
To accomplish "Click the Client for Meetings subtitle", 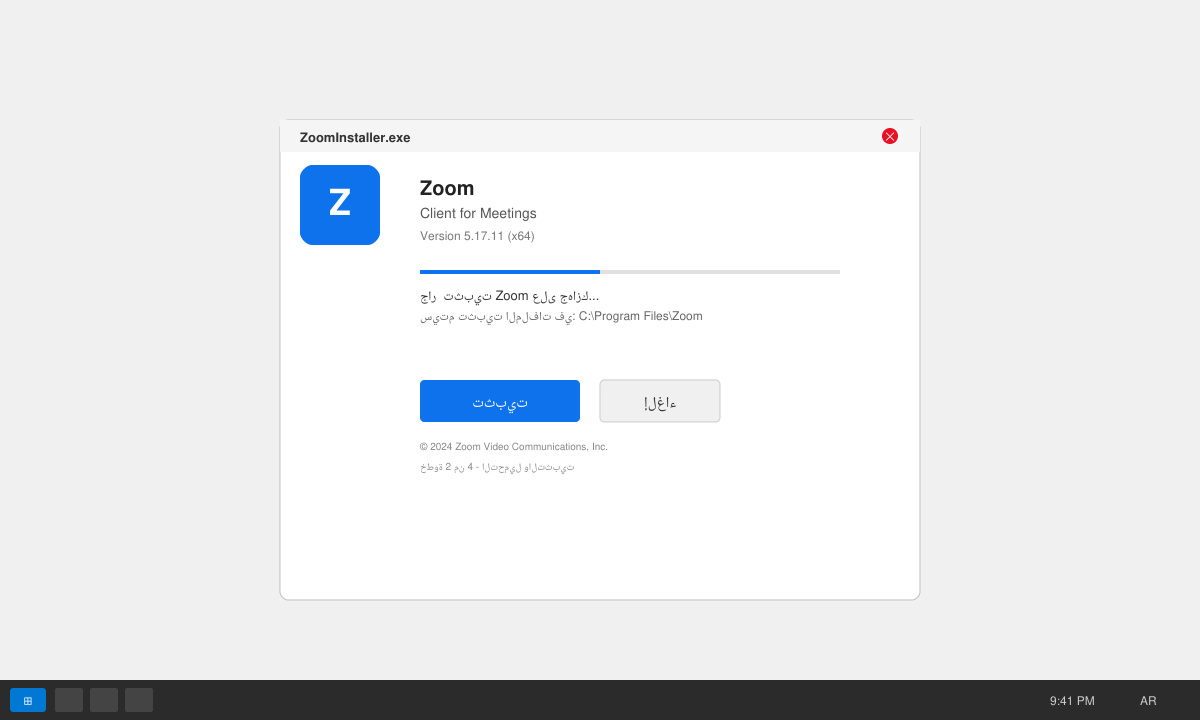I will coord(478,213).
